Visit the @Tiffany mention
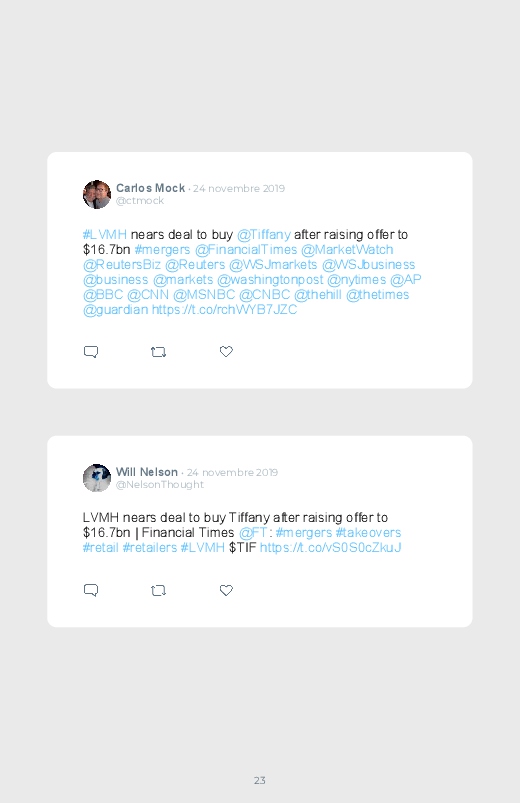The image size is (520, 803). (264, 235)
